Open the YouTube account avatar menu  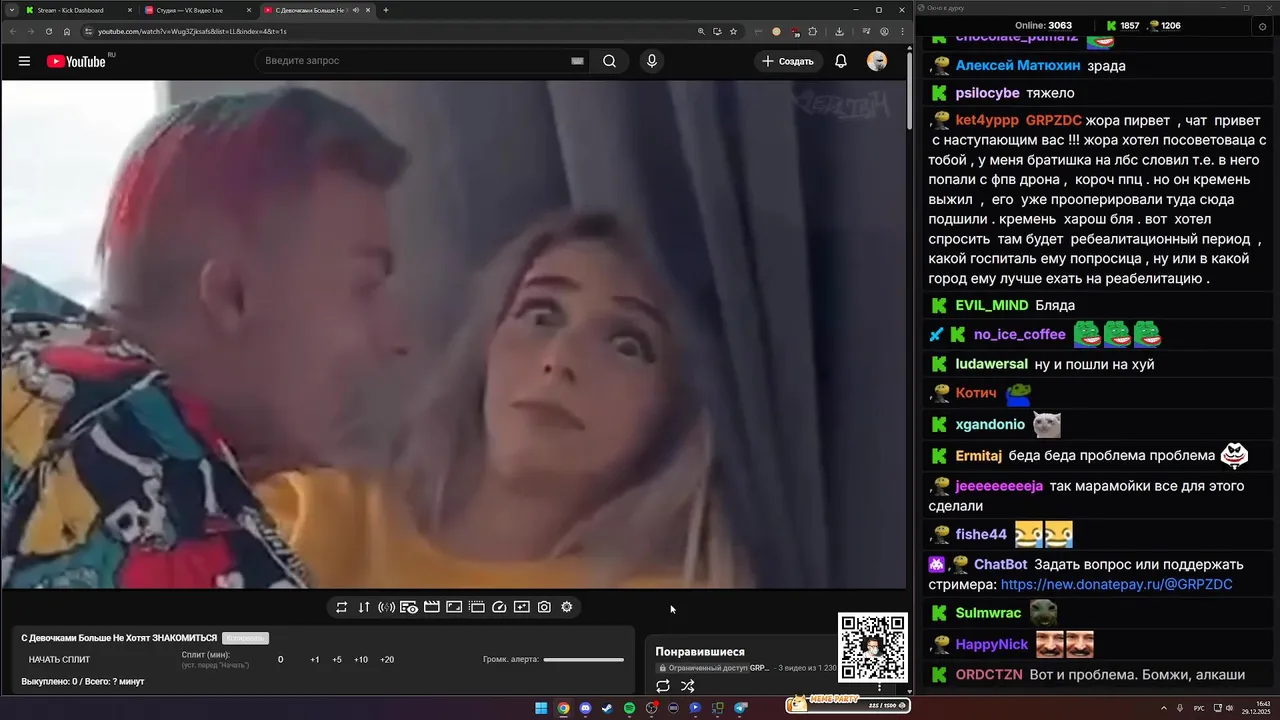(x=877, y=61)
